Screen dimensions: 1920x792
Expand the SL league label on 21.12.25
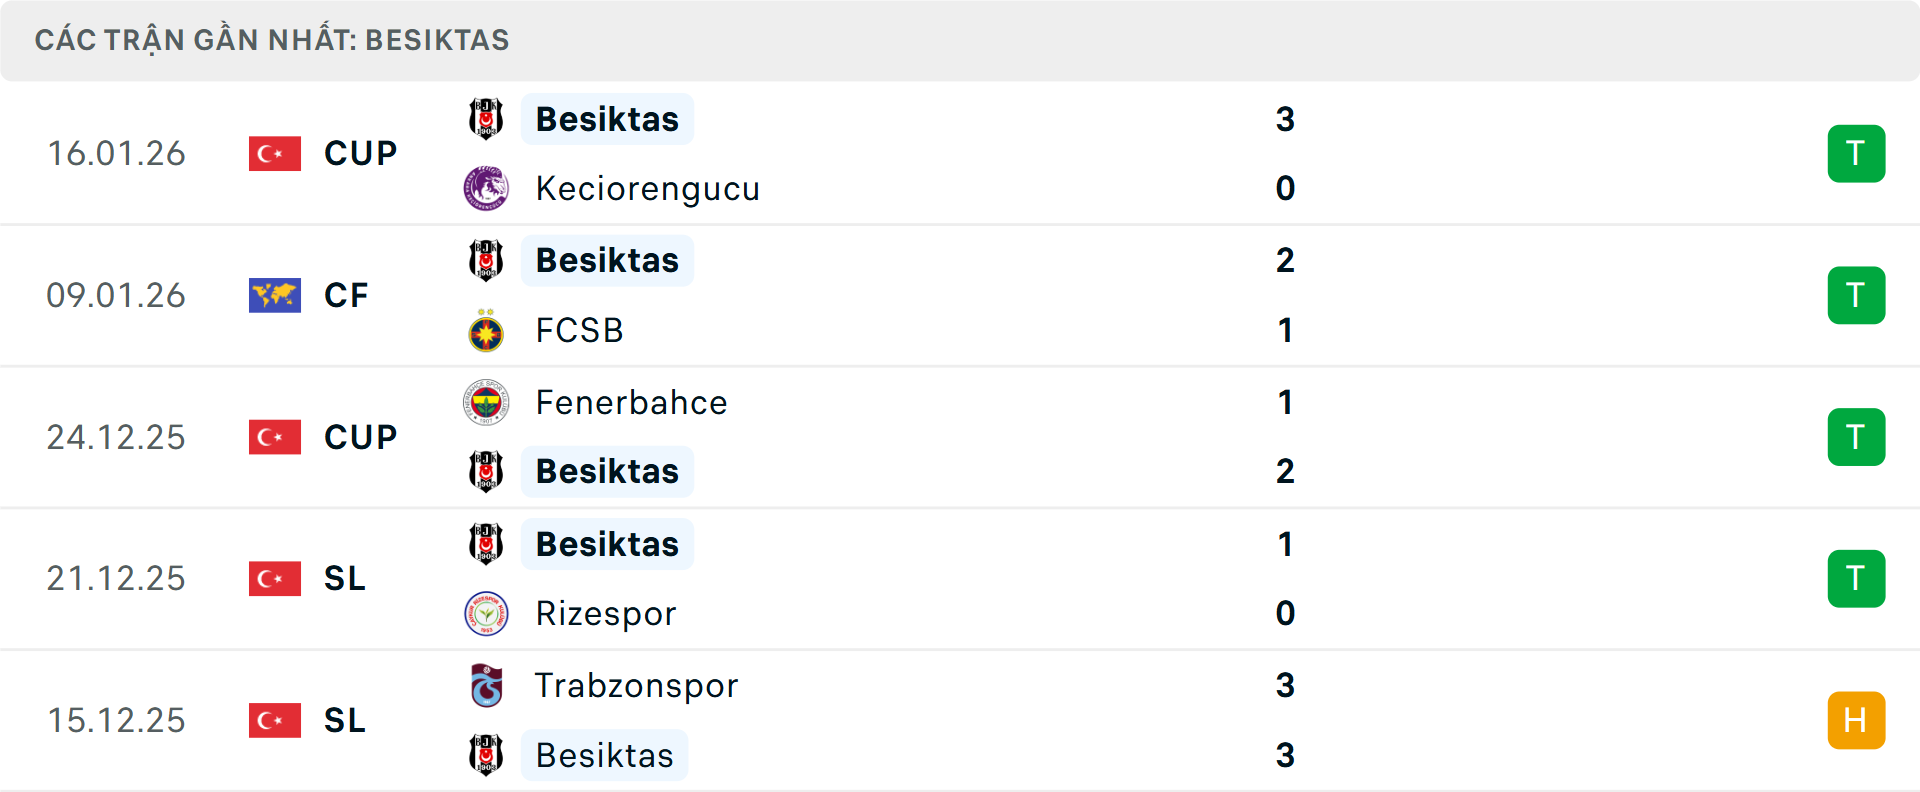tap(344, 578)
